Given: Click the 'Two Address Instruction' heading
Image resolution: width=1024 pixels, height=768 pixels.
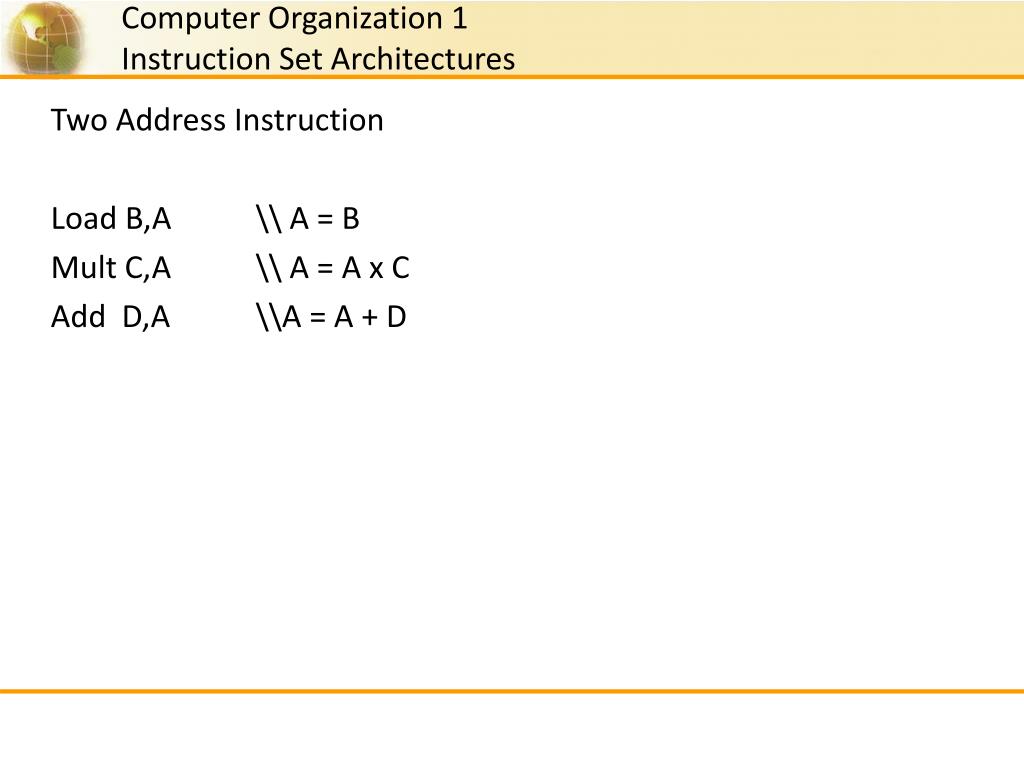Looking at the screenshot, I should (x=217, y=120).
